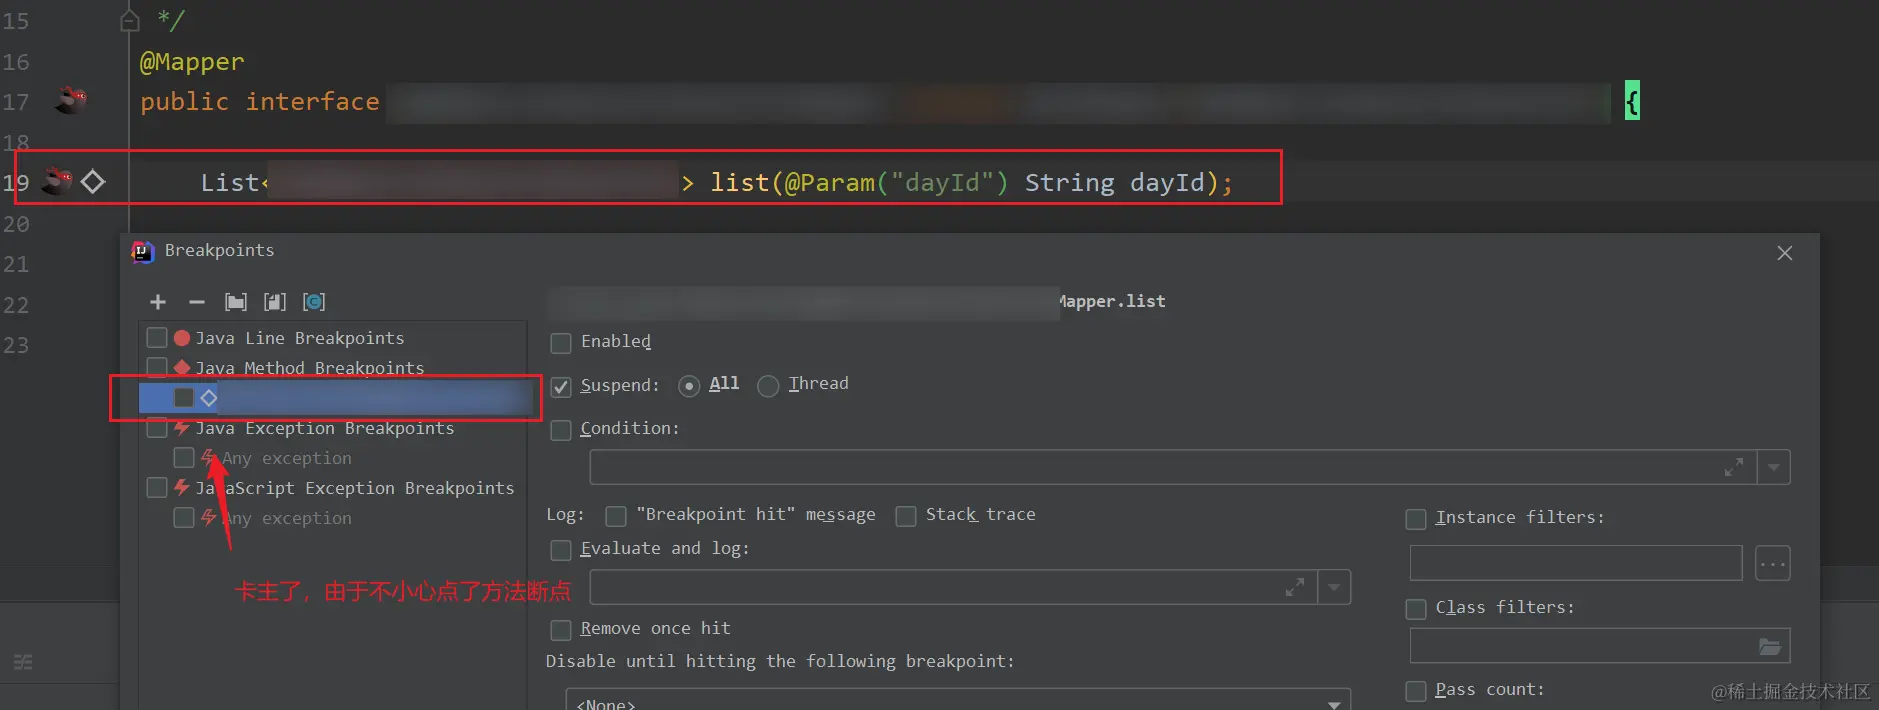Click the @Mapper annotation in editor

pos(191,62)
